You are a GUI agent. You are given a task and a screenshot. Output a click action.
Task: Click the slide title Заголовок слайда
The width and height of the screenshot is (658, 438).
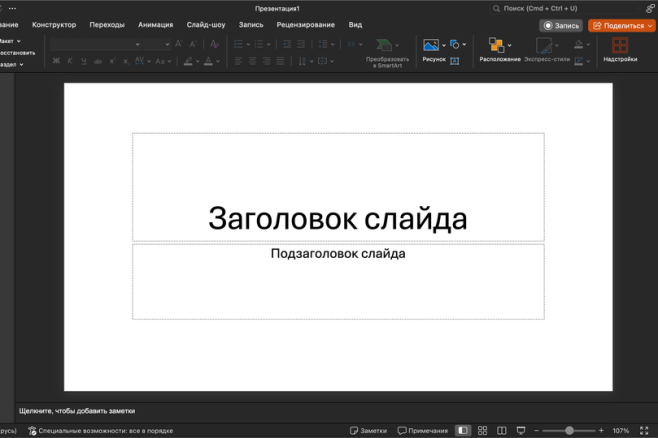click(x=338, y=219)
